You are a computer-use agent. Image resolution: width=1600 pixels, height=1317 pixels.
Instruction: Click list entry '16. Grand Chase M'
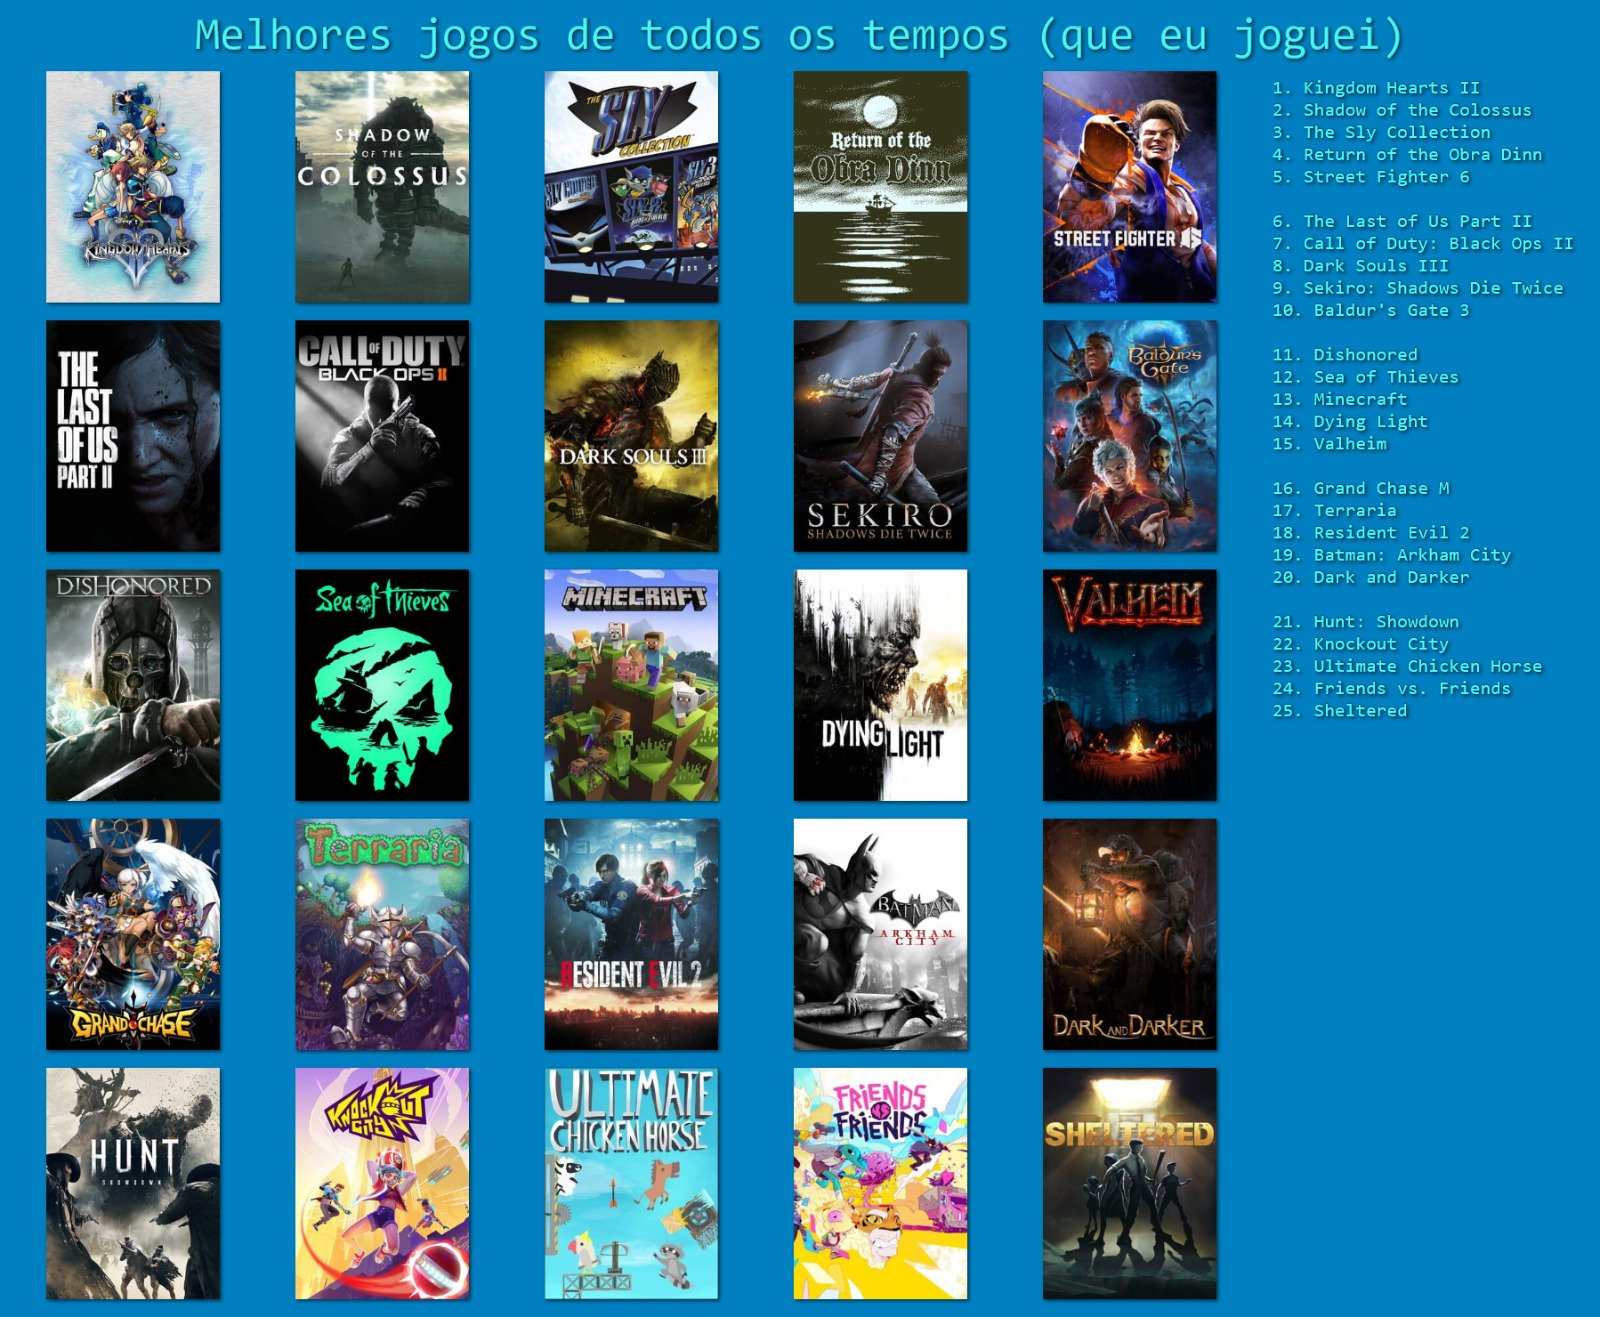pyautogui.click(x=1361, y=488)
